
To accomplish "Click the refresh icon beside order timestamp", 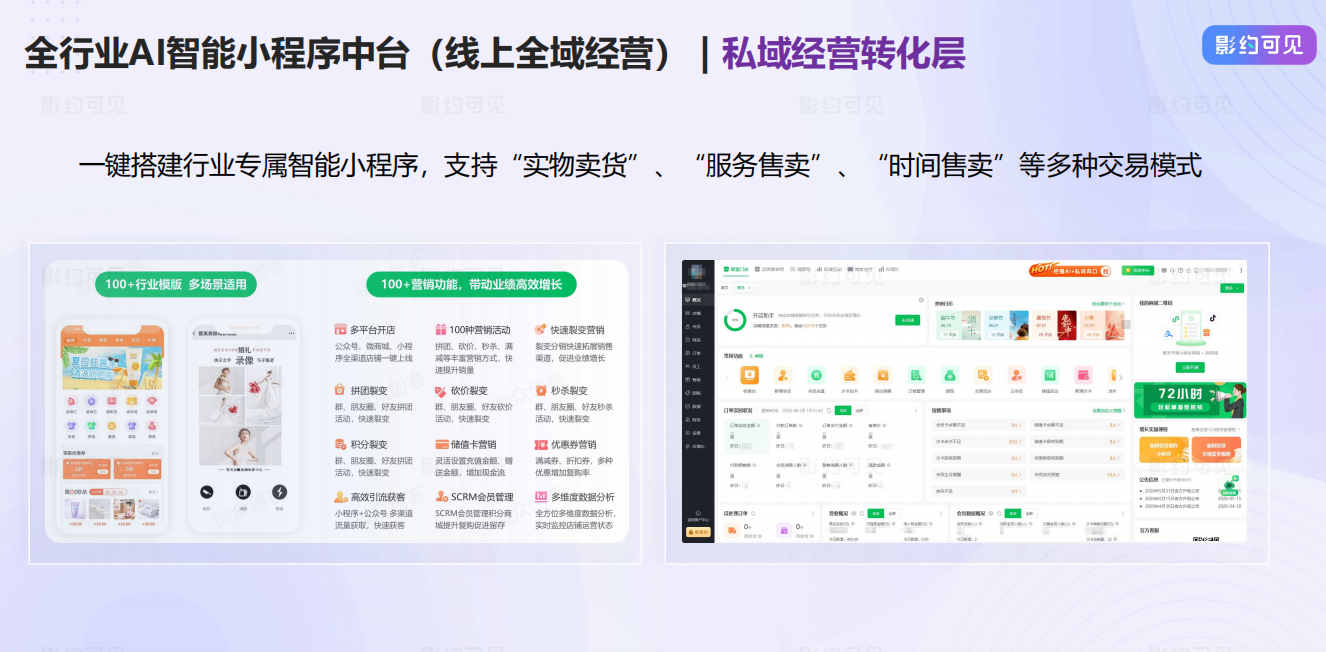I will pos(829,410).
